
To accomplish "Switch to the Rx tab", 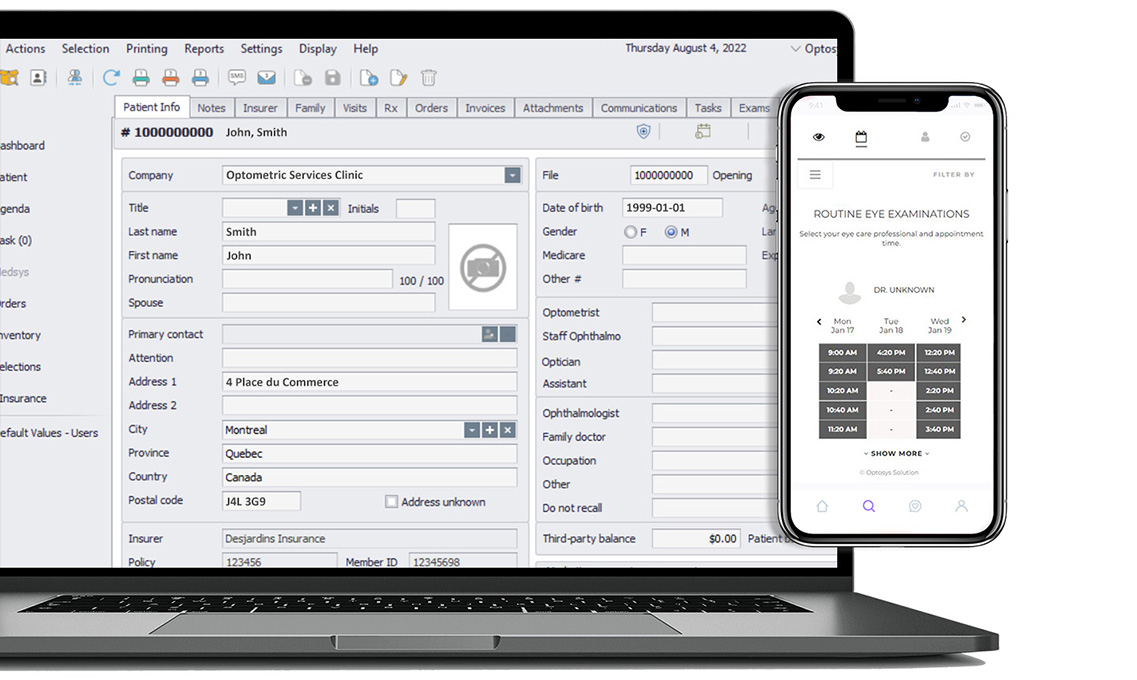I will coord(391,108).
